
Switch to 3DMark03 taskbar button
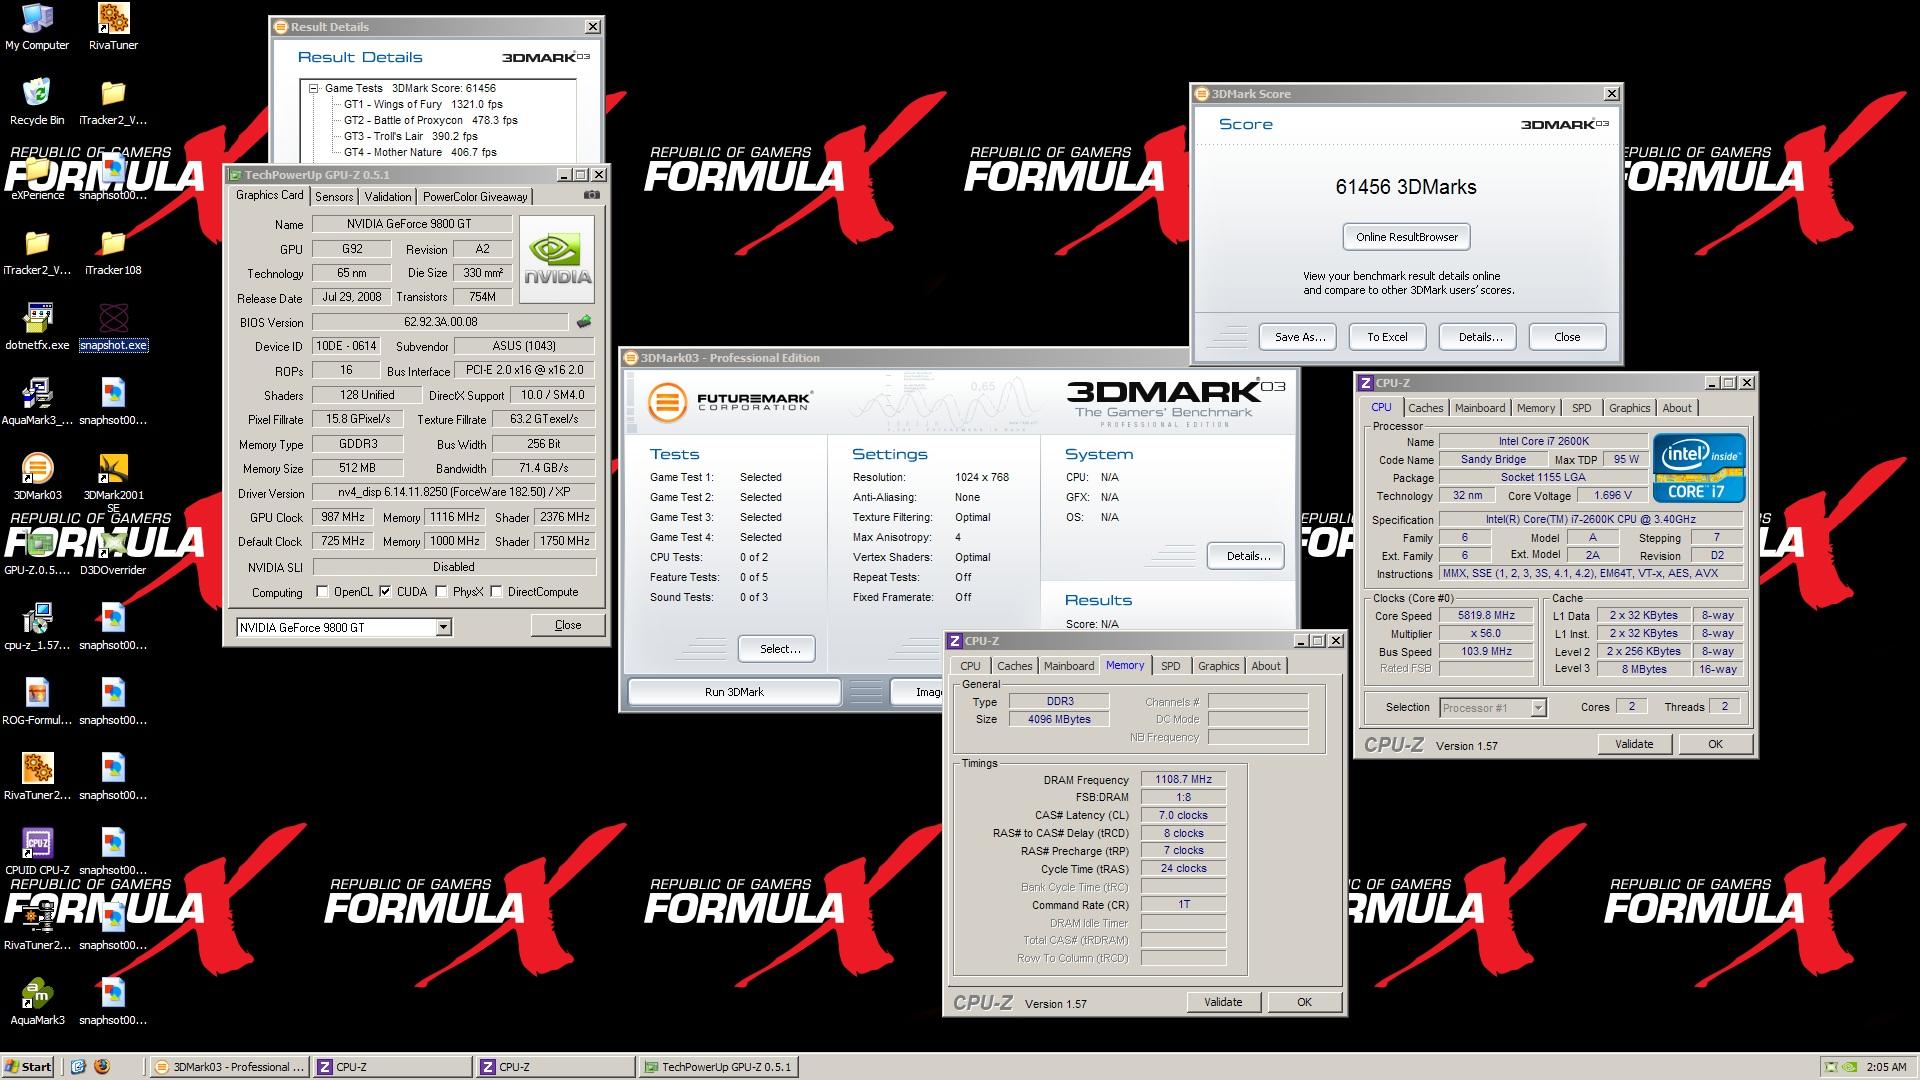pyautogui.click(x=230, y=1067)
